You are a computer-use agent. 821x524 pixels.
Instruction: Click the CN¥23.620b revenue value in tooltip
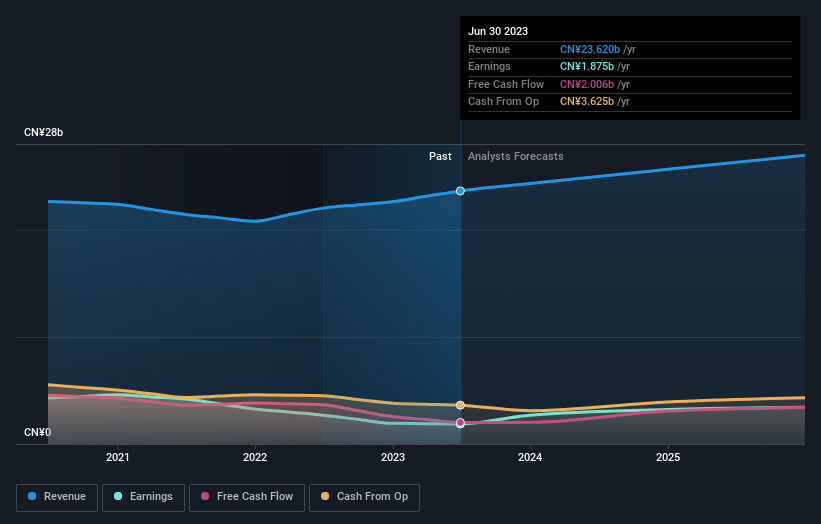tap(590, 49)
